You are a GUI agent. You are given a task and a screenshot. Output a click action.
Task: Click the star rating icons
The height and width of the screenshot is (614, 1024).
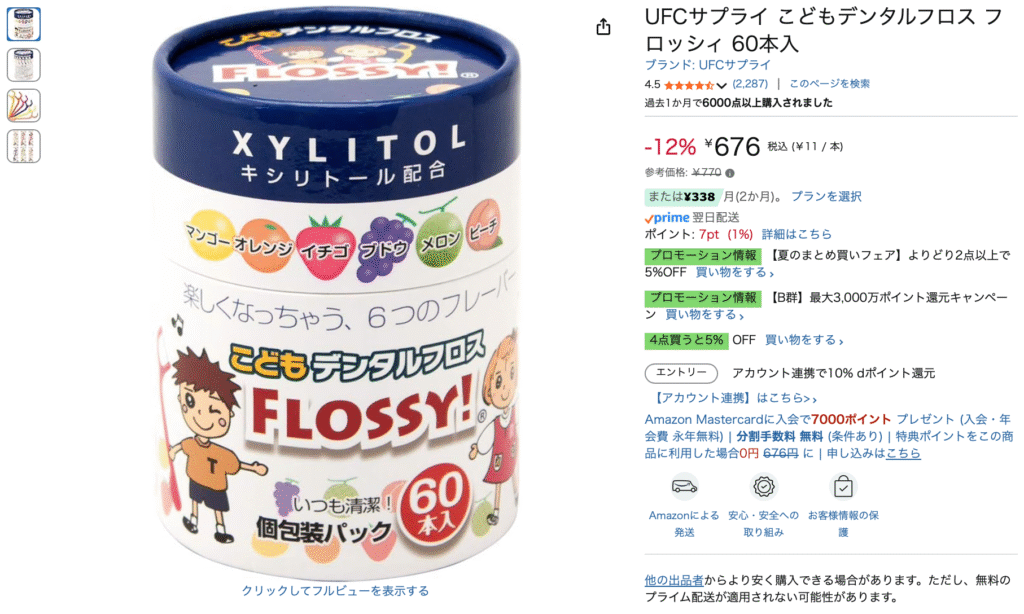[x=689, y=85]
